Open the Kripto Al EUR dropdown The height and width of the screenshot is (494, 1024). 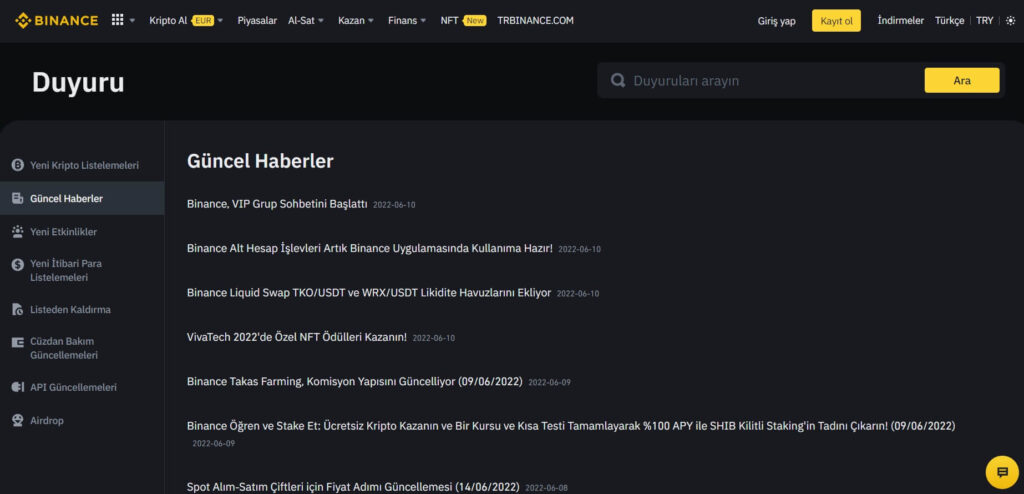point(186,21)
